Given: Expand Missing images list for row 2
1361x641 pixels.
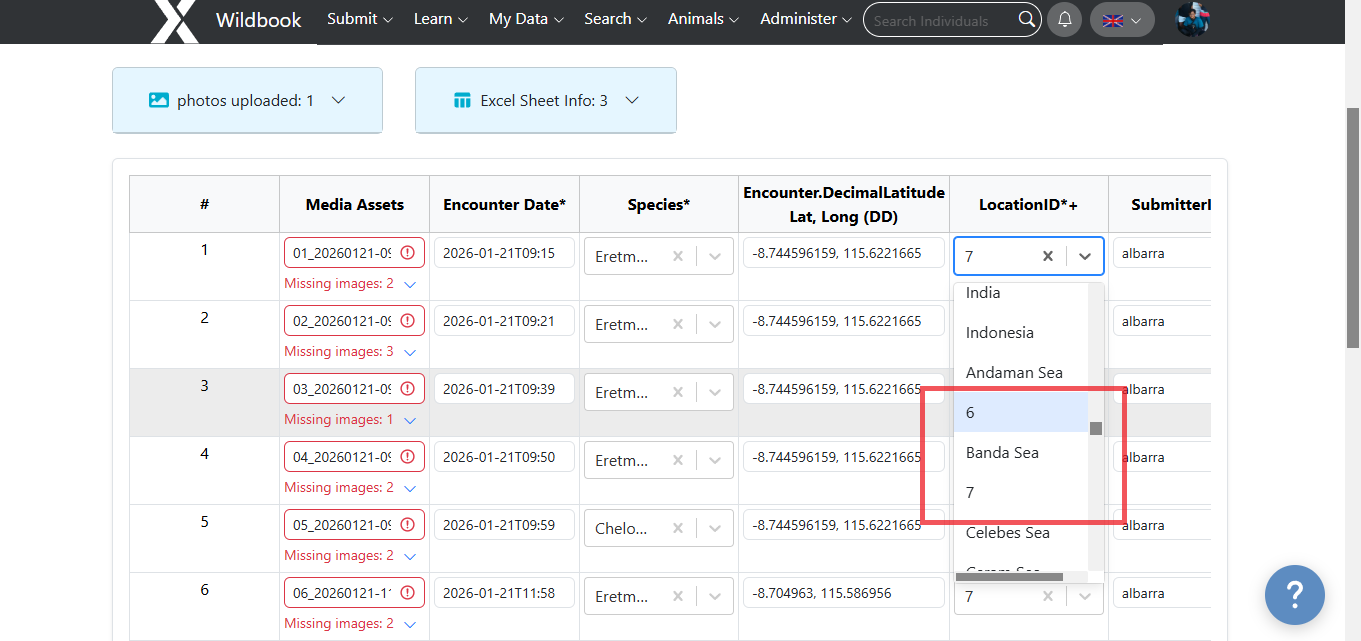Looking at the screenshot, I should point(410,352).
